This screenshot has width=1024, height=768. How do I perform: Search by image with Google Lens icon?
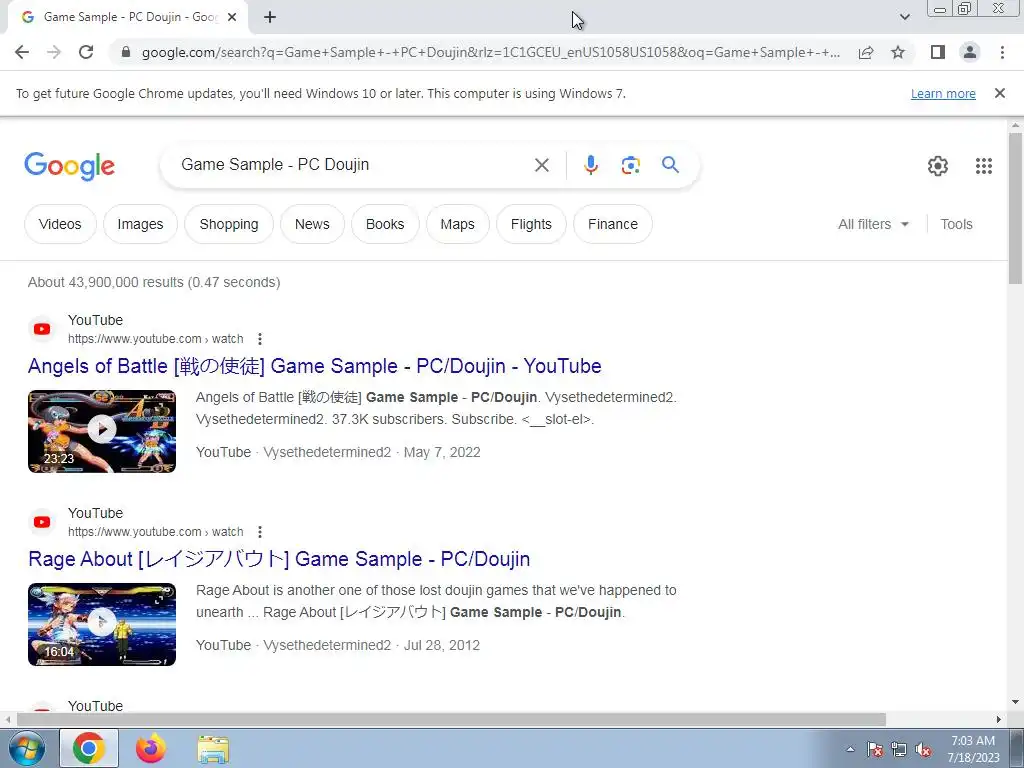click(x=630, y=165)
